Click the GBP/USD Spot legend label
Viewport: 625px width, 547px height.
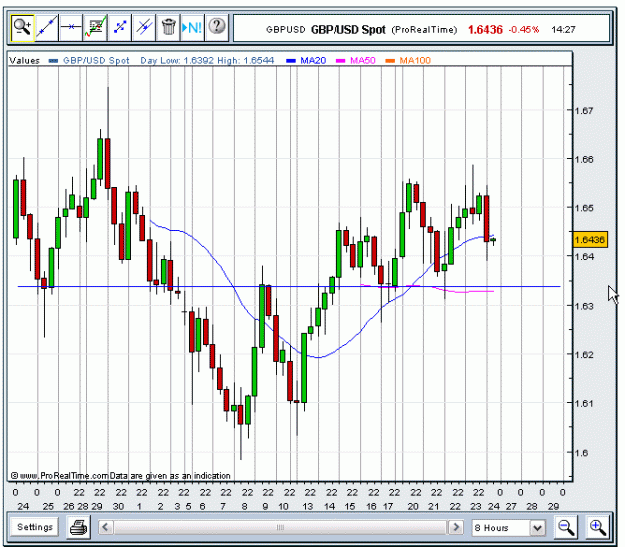96,61
